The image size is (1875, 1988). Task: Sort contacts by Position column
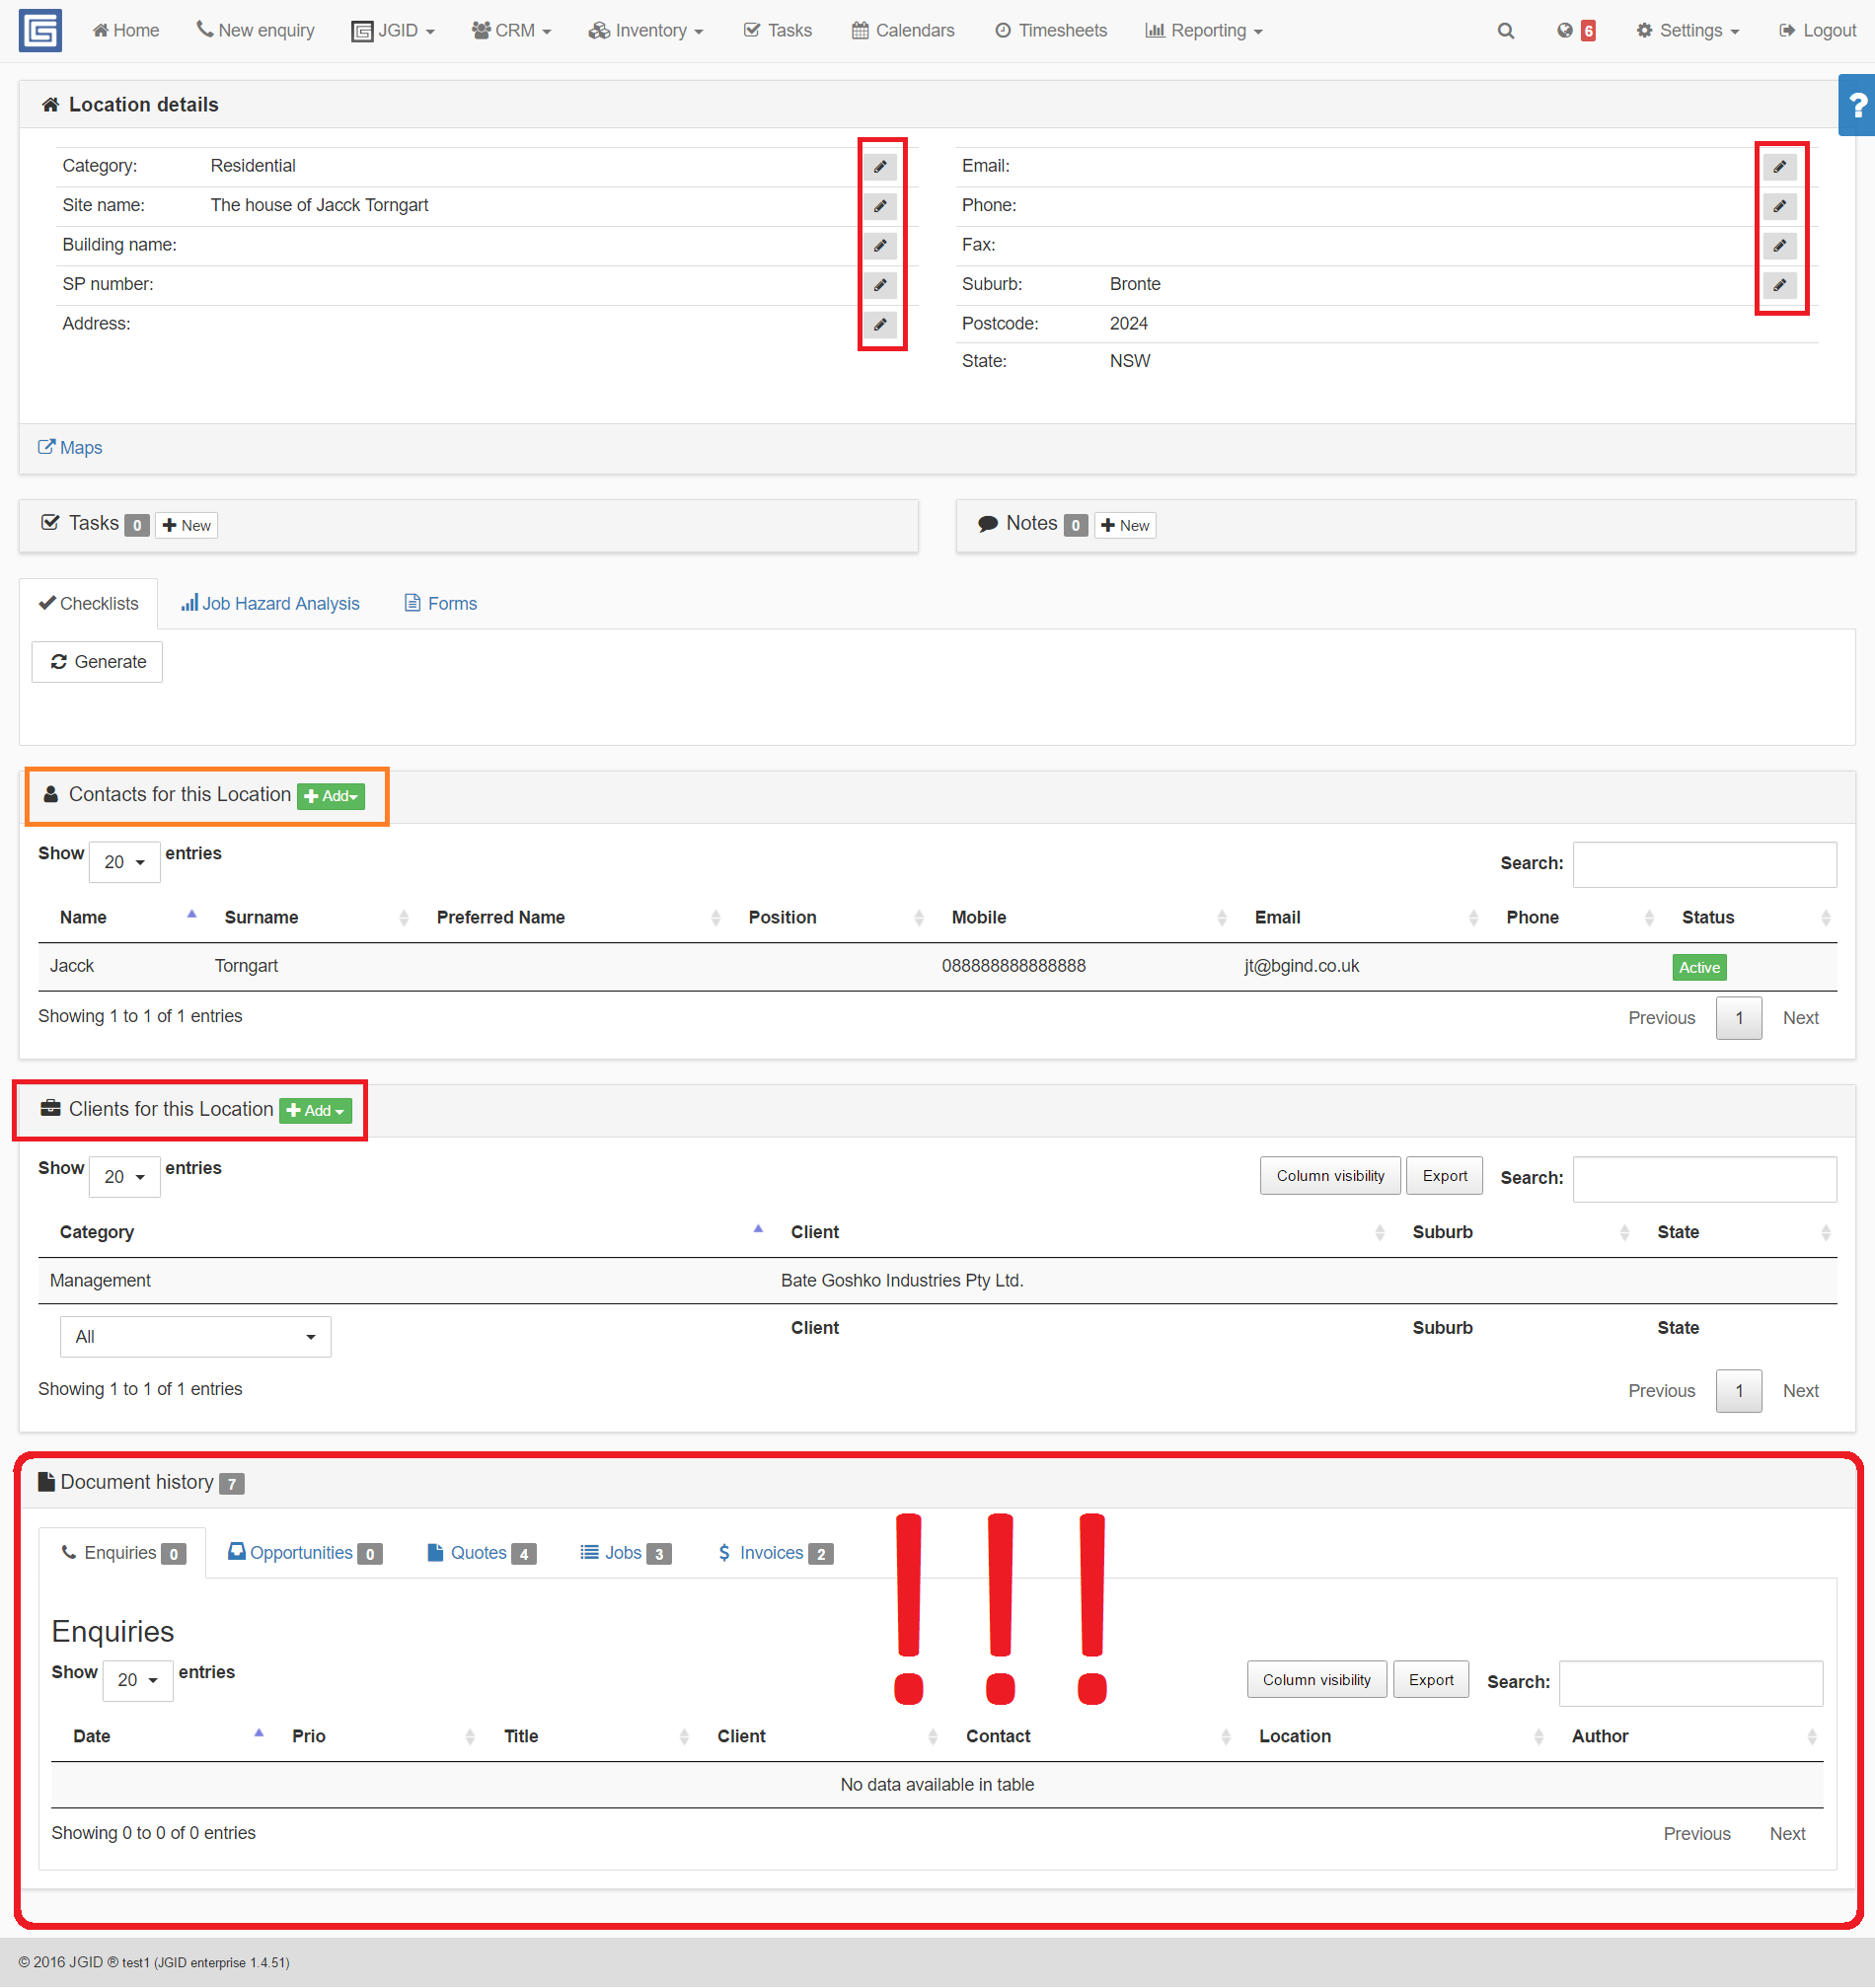836,918
